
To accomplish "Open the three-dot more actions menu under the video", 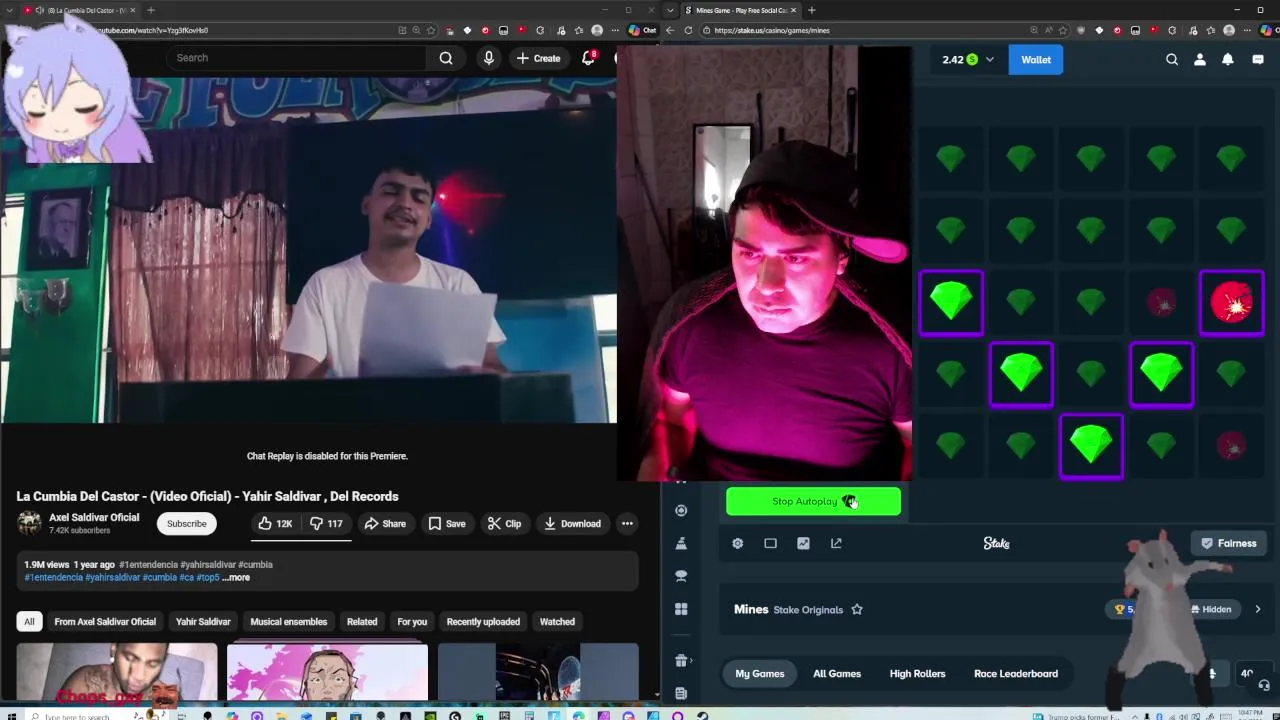I will point(627,524).
